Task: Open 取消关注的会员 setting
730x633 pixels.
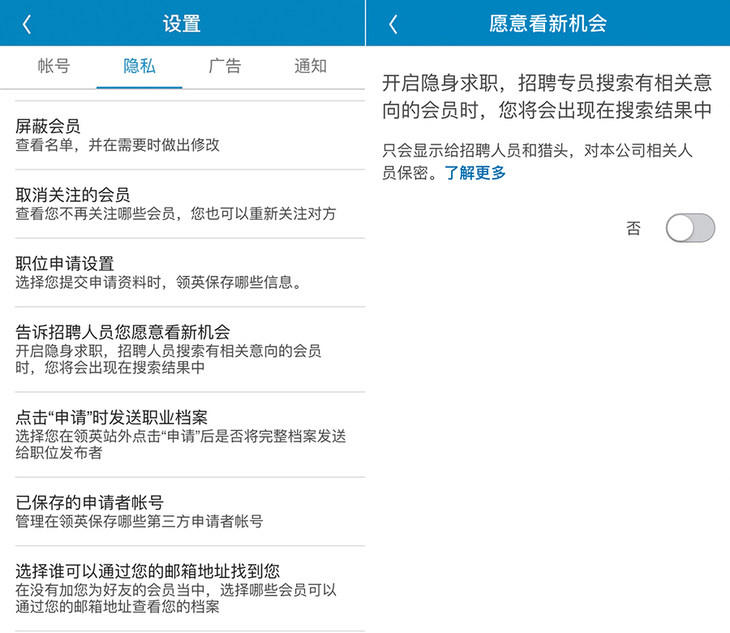Action: click(190, 204)
